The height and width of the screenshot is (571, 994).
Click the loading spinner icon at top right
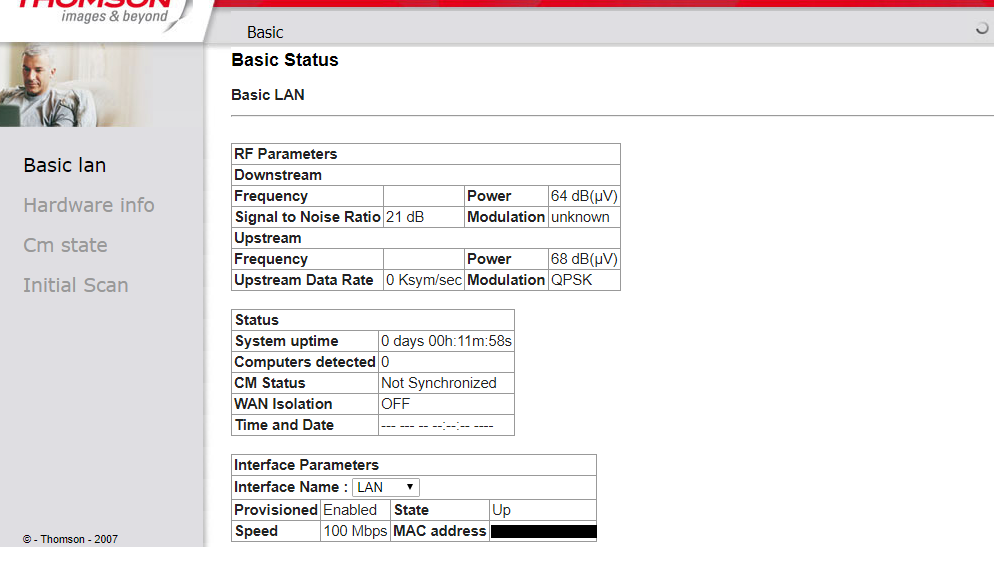pyautogui.click(x=981, y=29)
